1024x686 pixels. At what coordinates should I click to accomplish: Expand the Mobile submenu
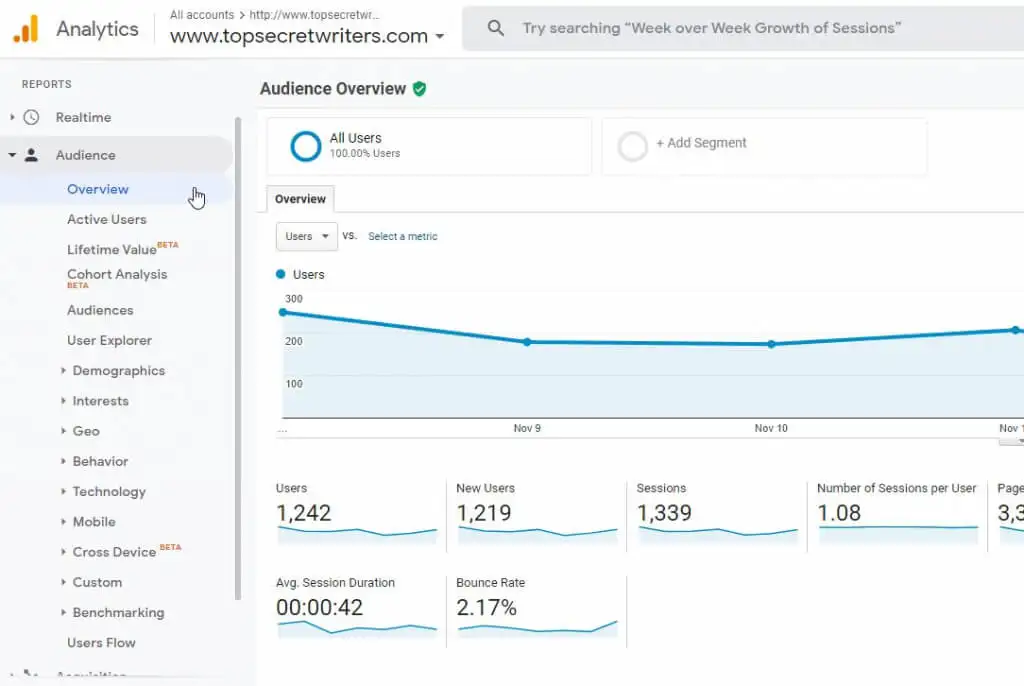click(63, 521)
